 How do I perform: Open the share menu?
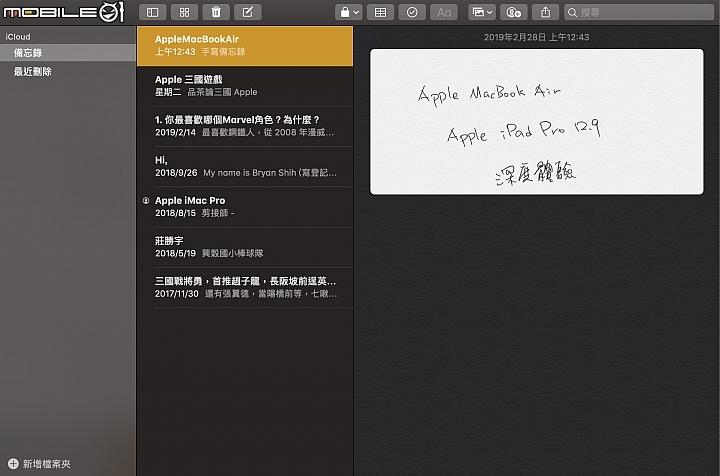(545, 12)
